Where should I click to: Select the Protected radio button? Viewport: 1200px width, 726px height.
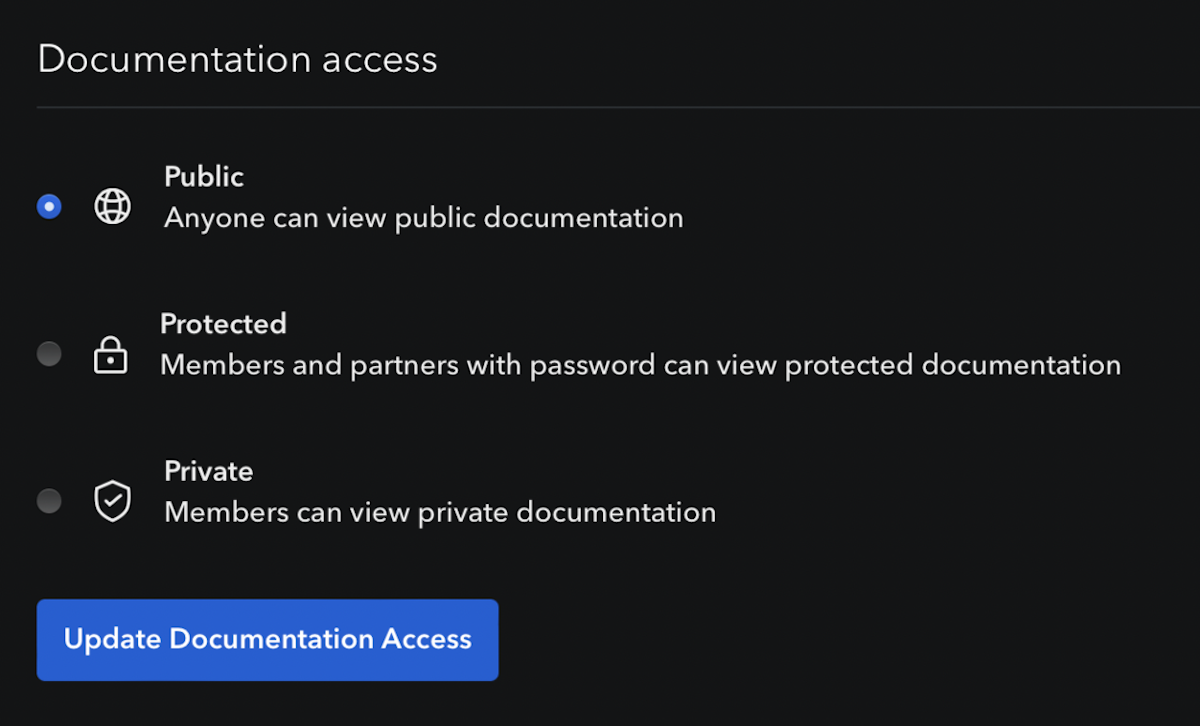coord(49,353)
